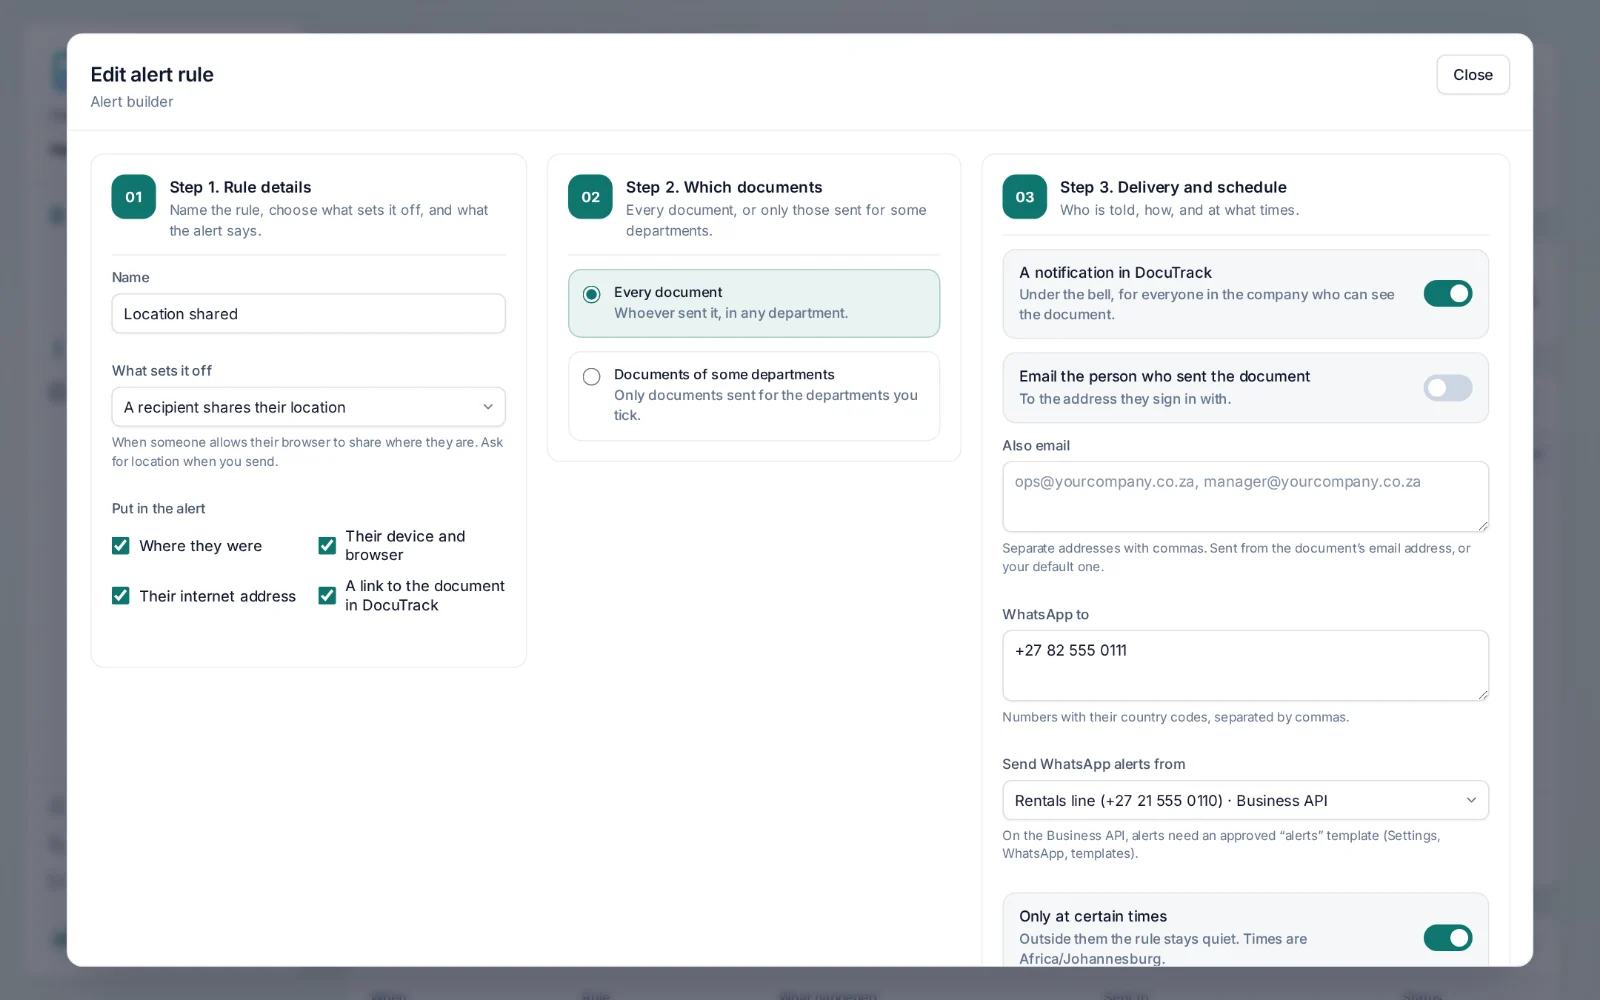Uncheck A link to the document in DocuTrack

click(x=327, y=596)
